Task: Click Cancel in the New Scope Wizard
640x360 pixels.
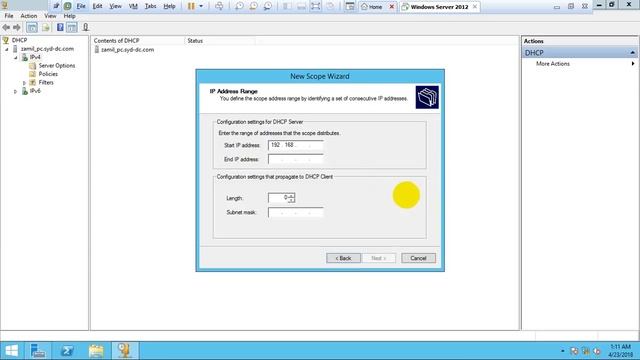Action: (418, 258)
